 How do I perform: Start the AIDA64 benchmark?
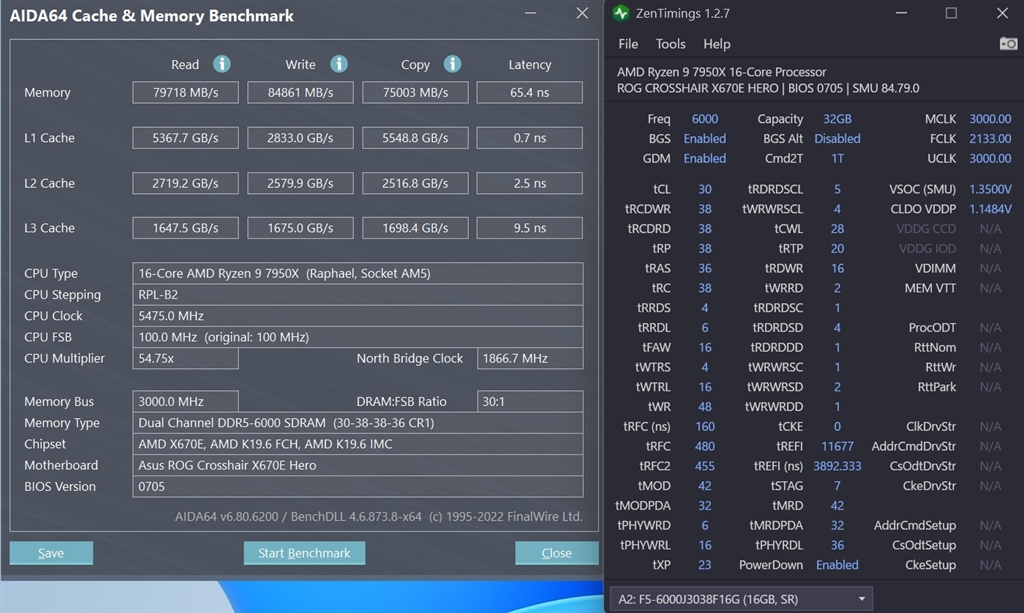[x=304, y=553]
